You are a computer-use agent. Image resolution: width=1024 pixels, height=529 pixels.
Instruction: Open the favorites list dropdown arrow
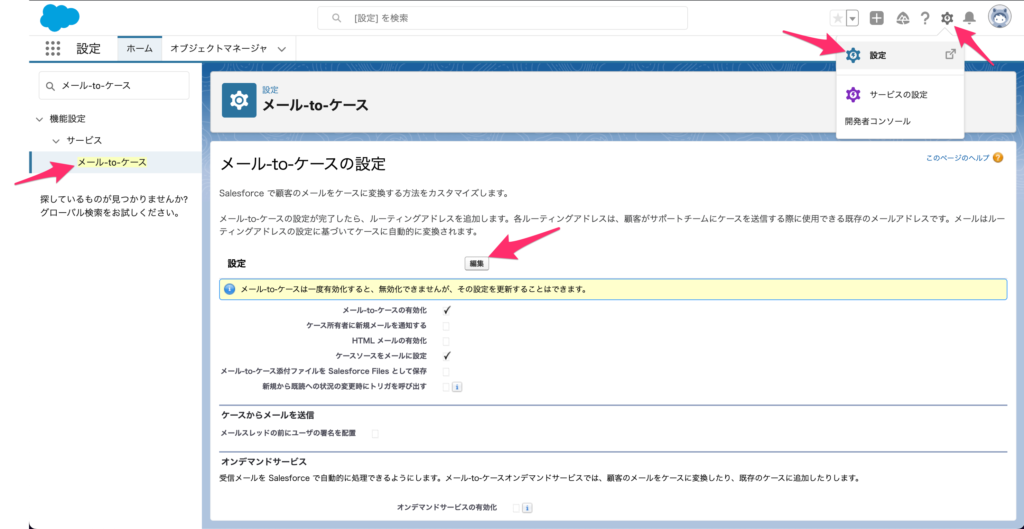(852, 18)
